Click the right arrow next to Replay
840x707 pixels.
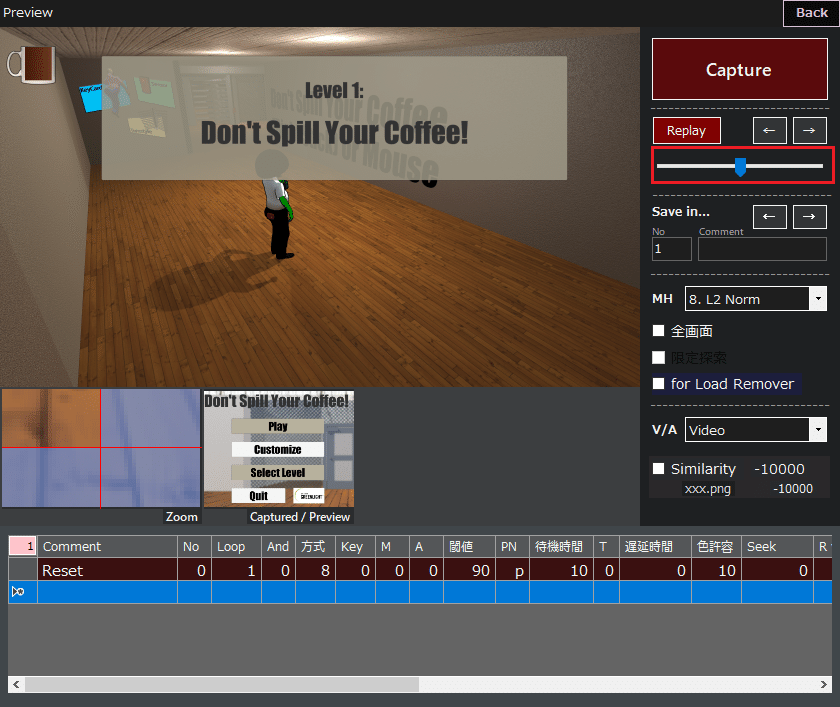tap(809, 131)
